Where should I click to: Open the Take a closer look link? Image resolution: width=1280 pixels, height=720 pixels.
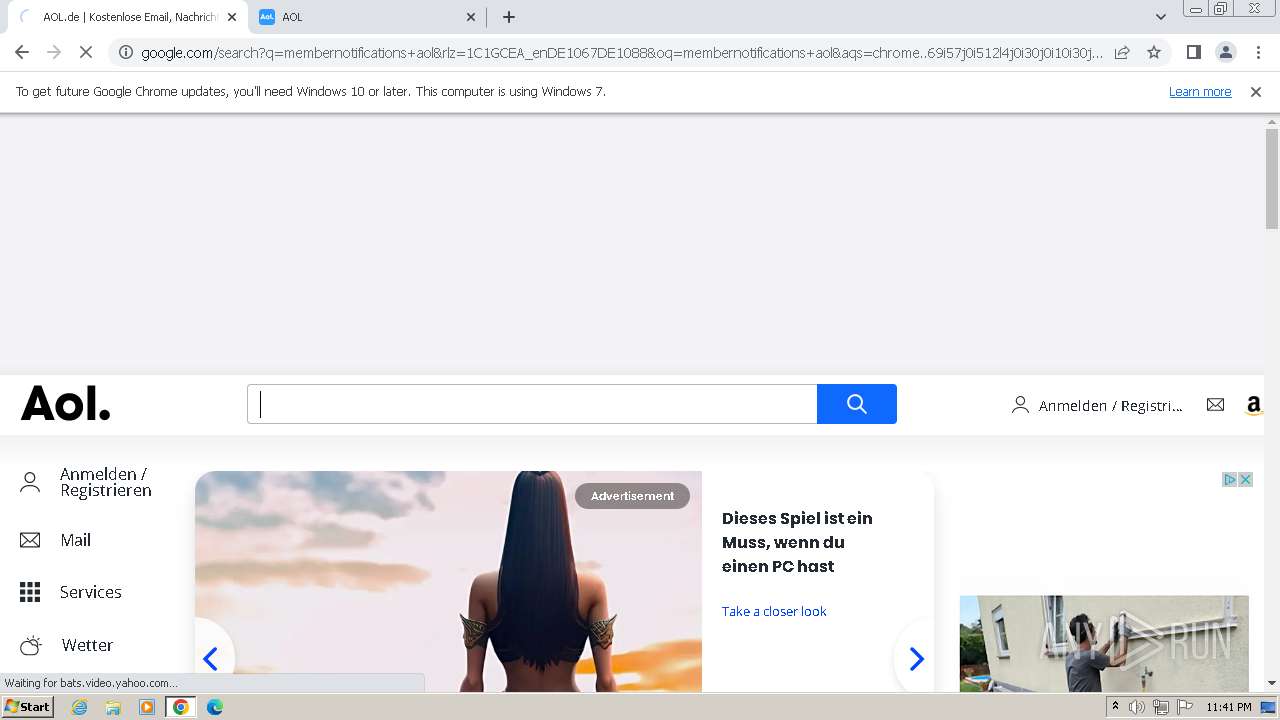(x=774, y=611)
